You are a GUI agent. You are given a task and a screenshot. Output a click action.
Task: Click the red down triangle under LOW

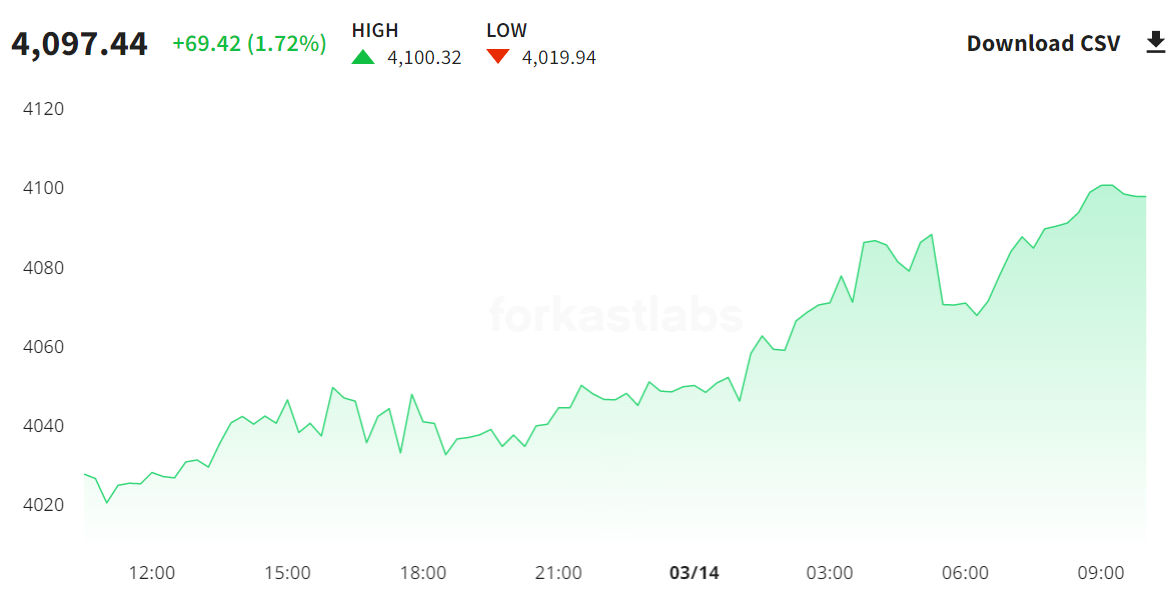(498, 57)
